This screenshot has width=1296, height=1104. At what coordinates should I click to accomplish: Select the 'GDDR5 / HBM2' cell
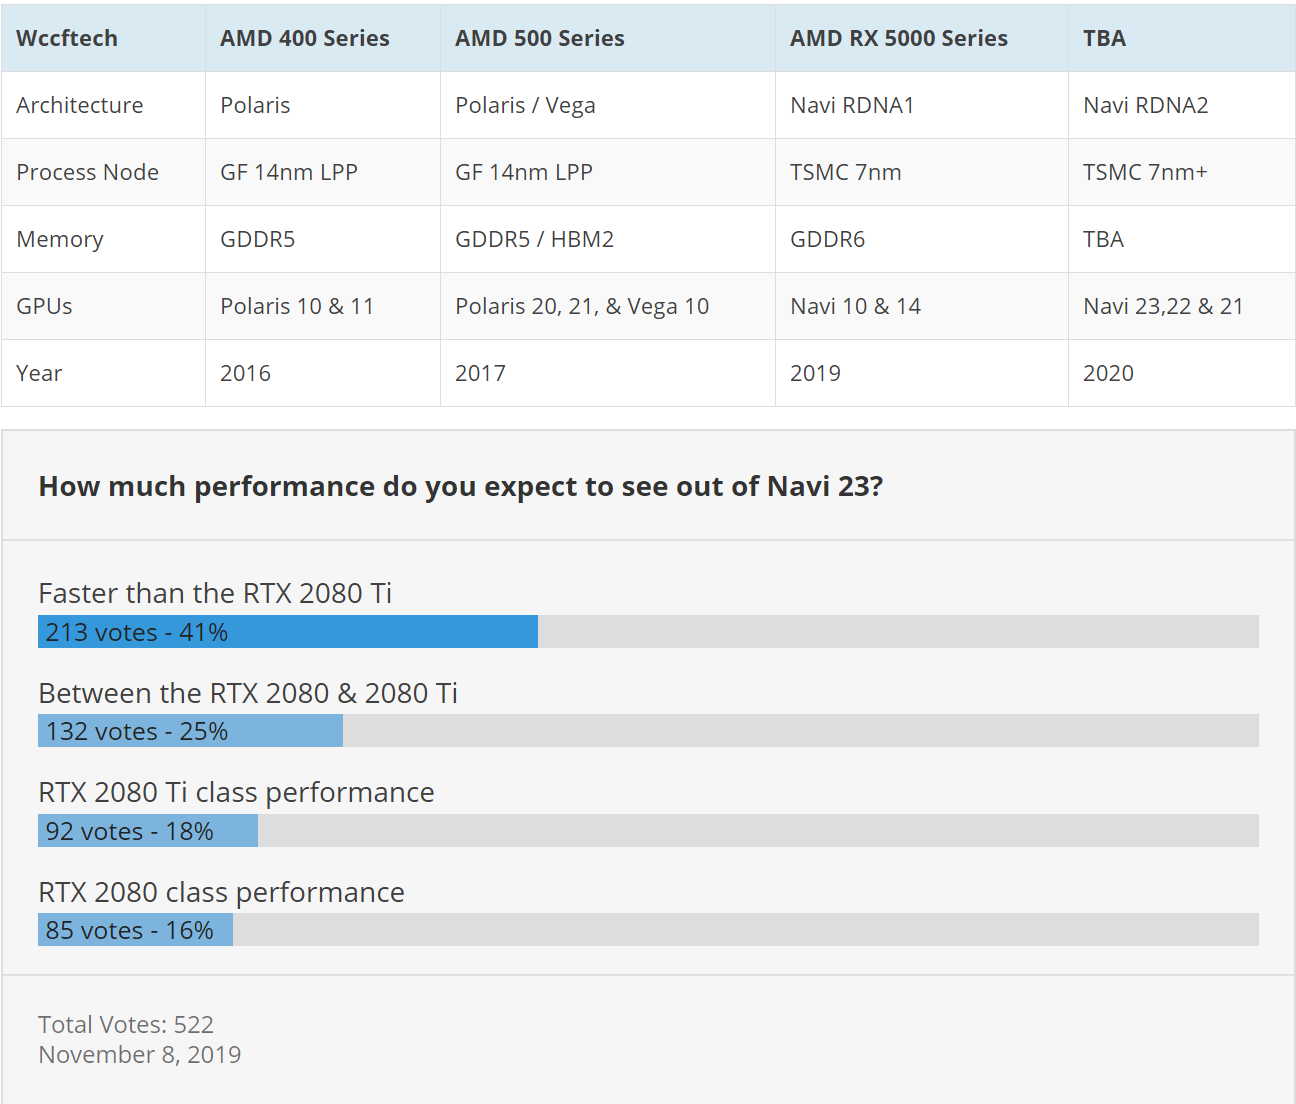608,239
